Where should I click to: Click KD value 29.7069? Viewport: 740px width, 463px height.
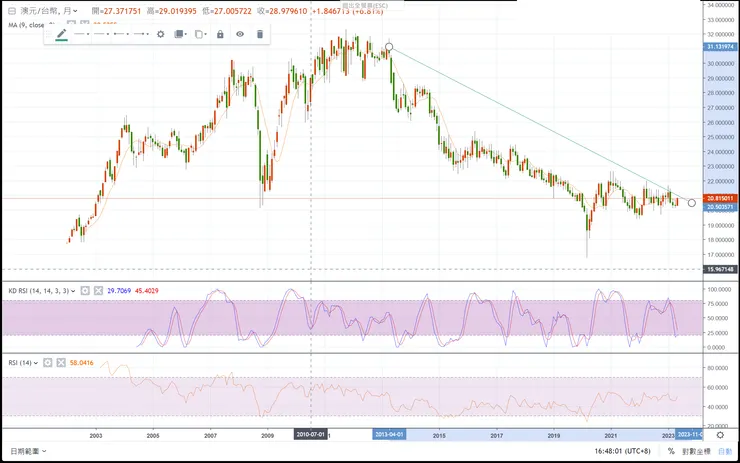(x=119, y=291)
